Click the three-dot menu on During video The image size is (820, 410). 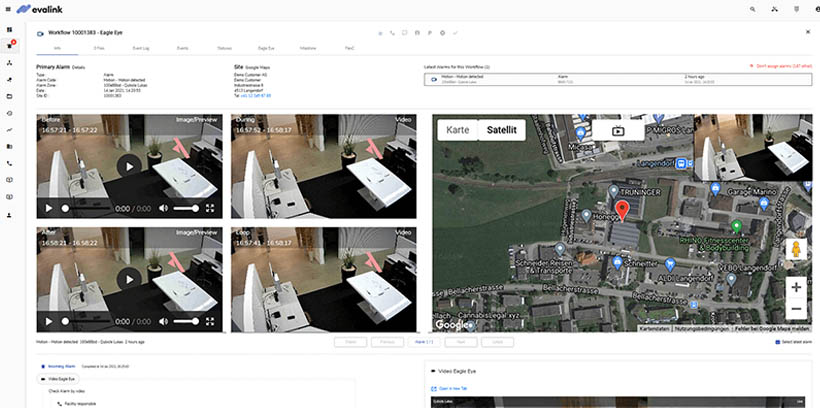tap(404, 208)
